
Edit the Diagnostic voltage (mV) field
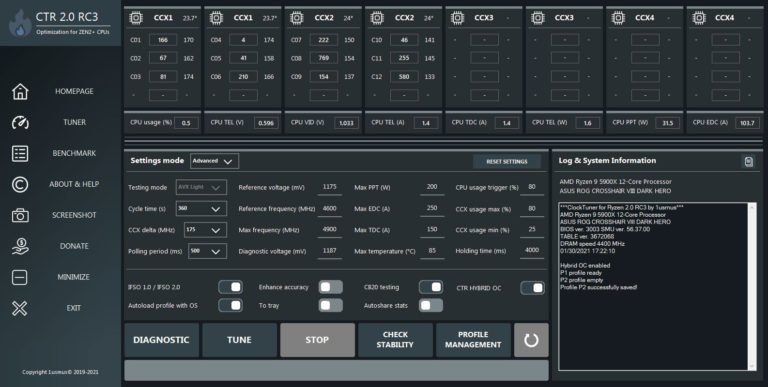tap(330, 251)
